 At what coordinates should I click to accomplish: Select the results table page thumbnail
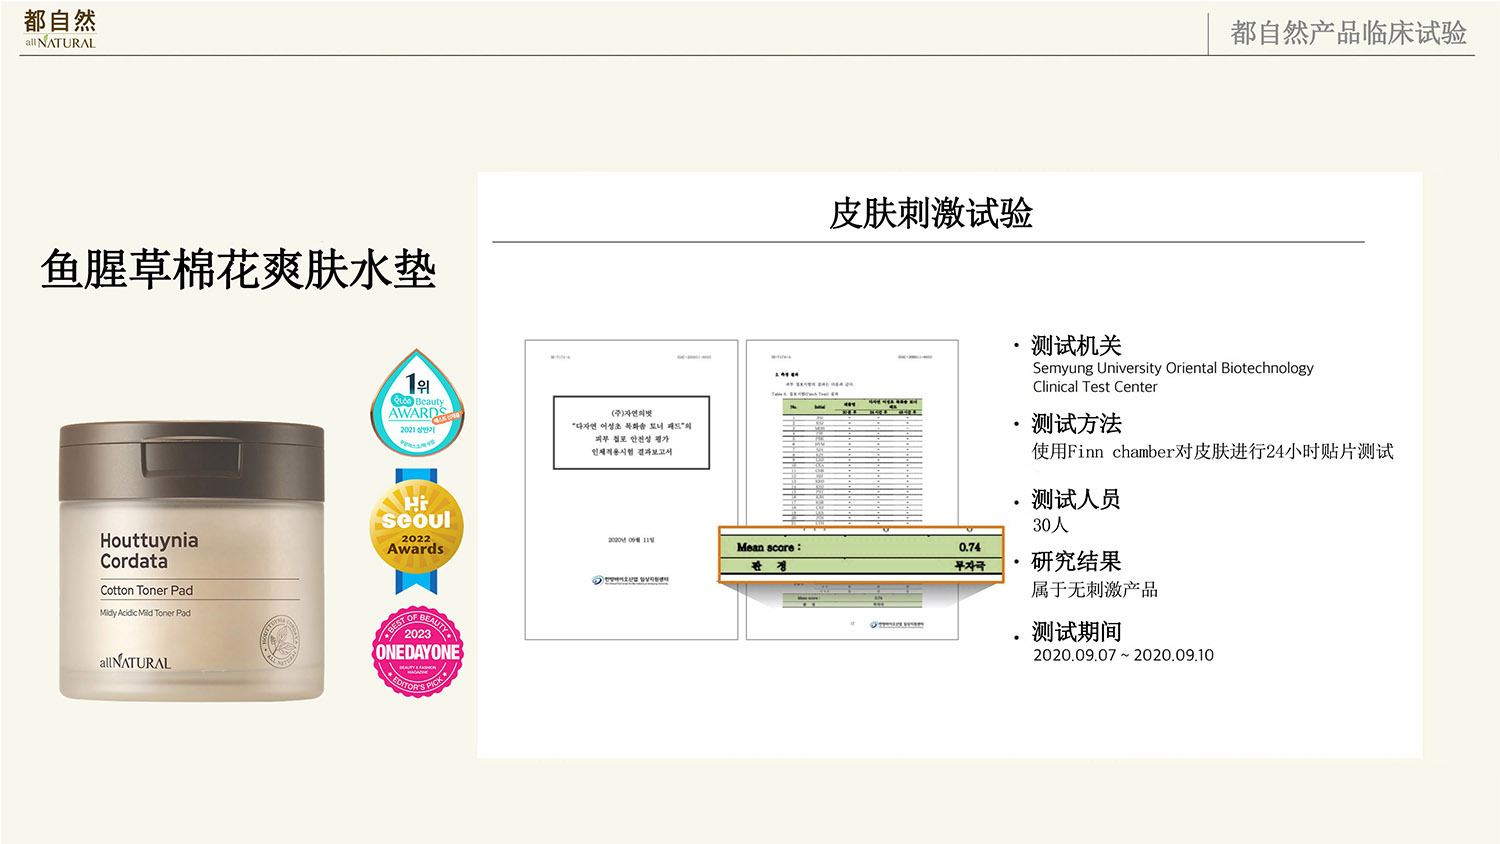click(851, 430)
